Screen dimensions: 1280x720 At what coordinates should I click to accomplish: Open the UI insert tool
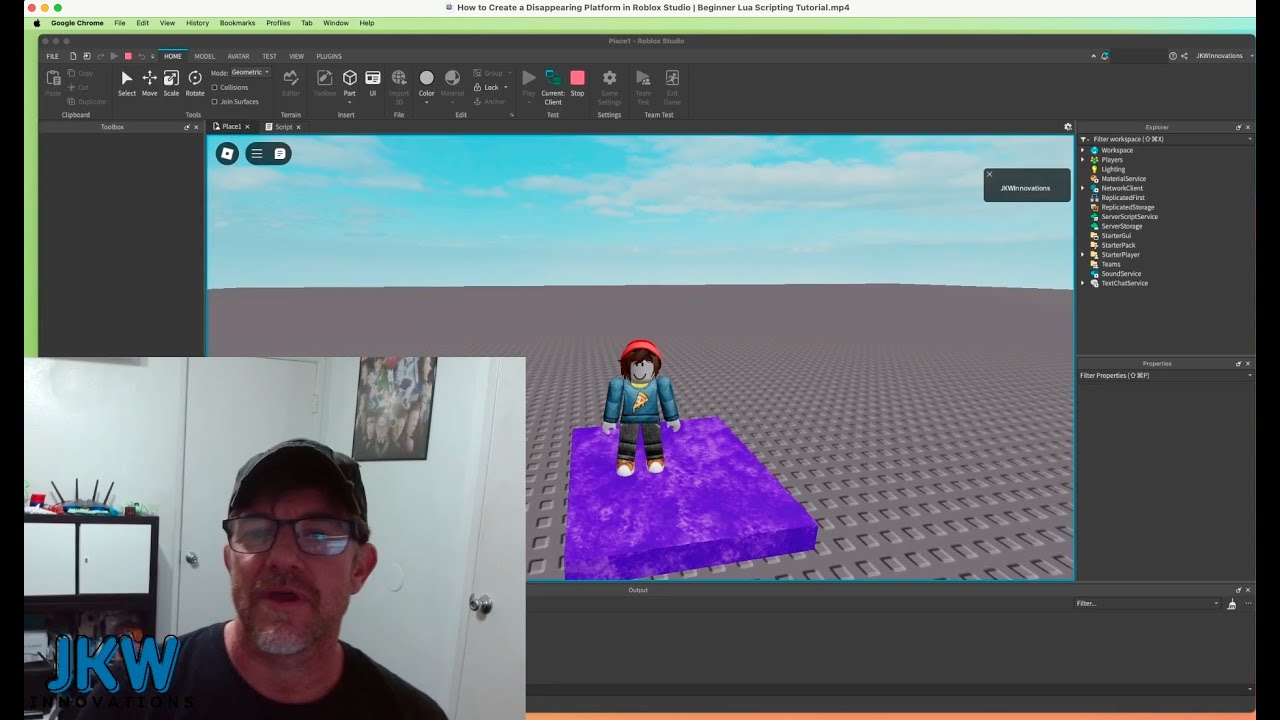tap(373, 83)
